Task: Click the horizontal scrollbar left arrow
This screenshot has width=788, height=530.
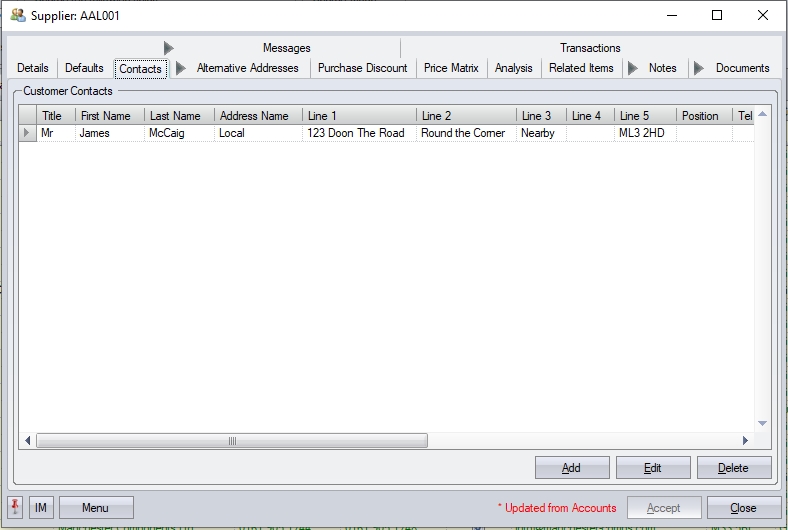Action: coord(28,441)
